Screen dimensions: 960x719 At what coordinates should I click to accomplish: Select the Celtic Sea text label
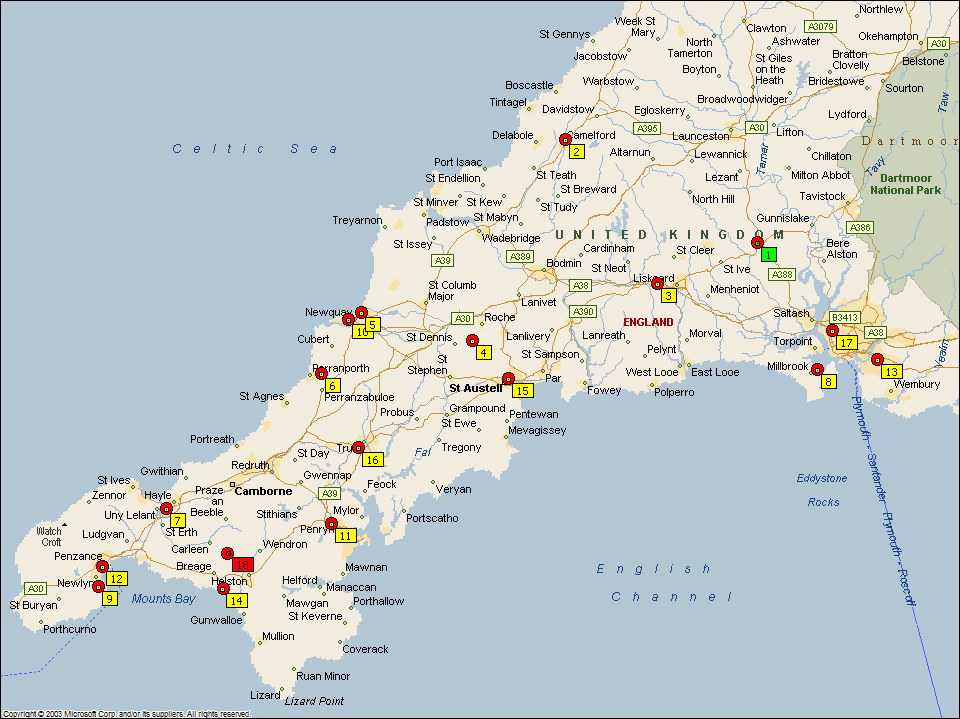point(256,149)
